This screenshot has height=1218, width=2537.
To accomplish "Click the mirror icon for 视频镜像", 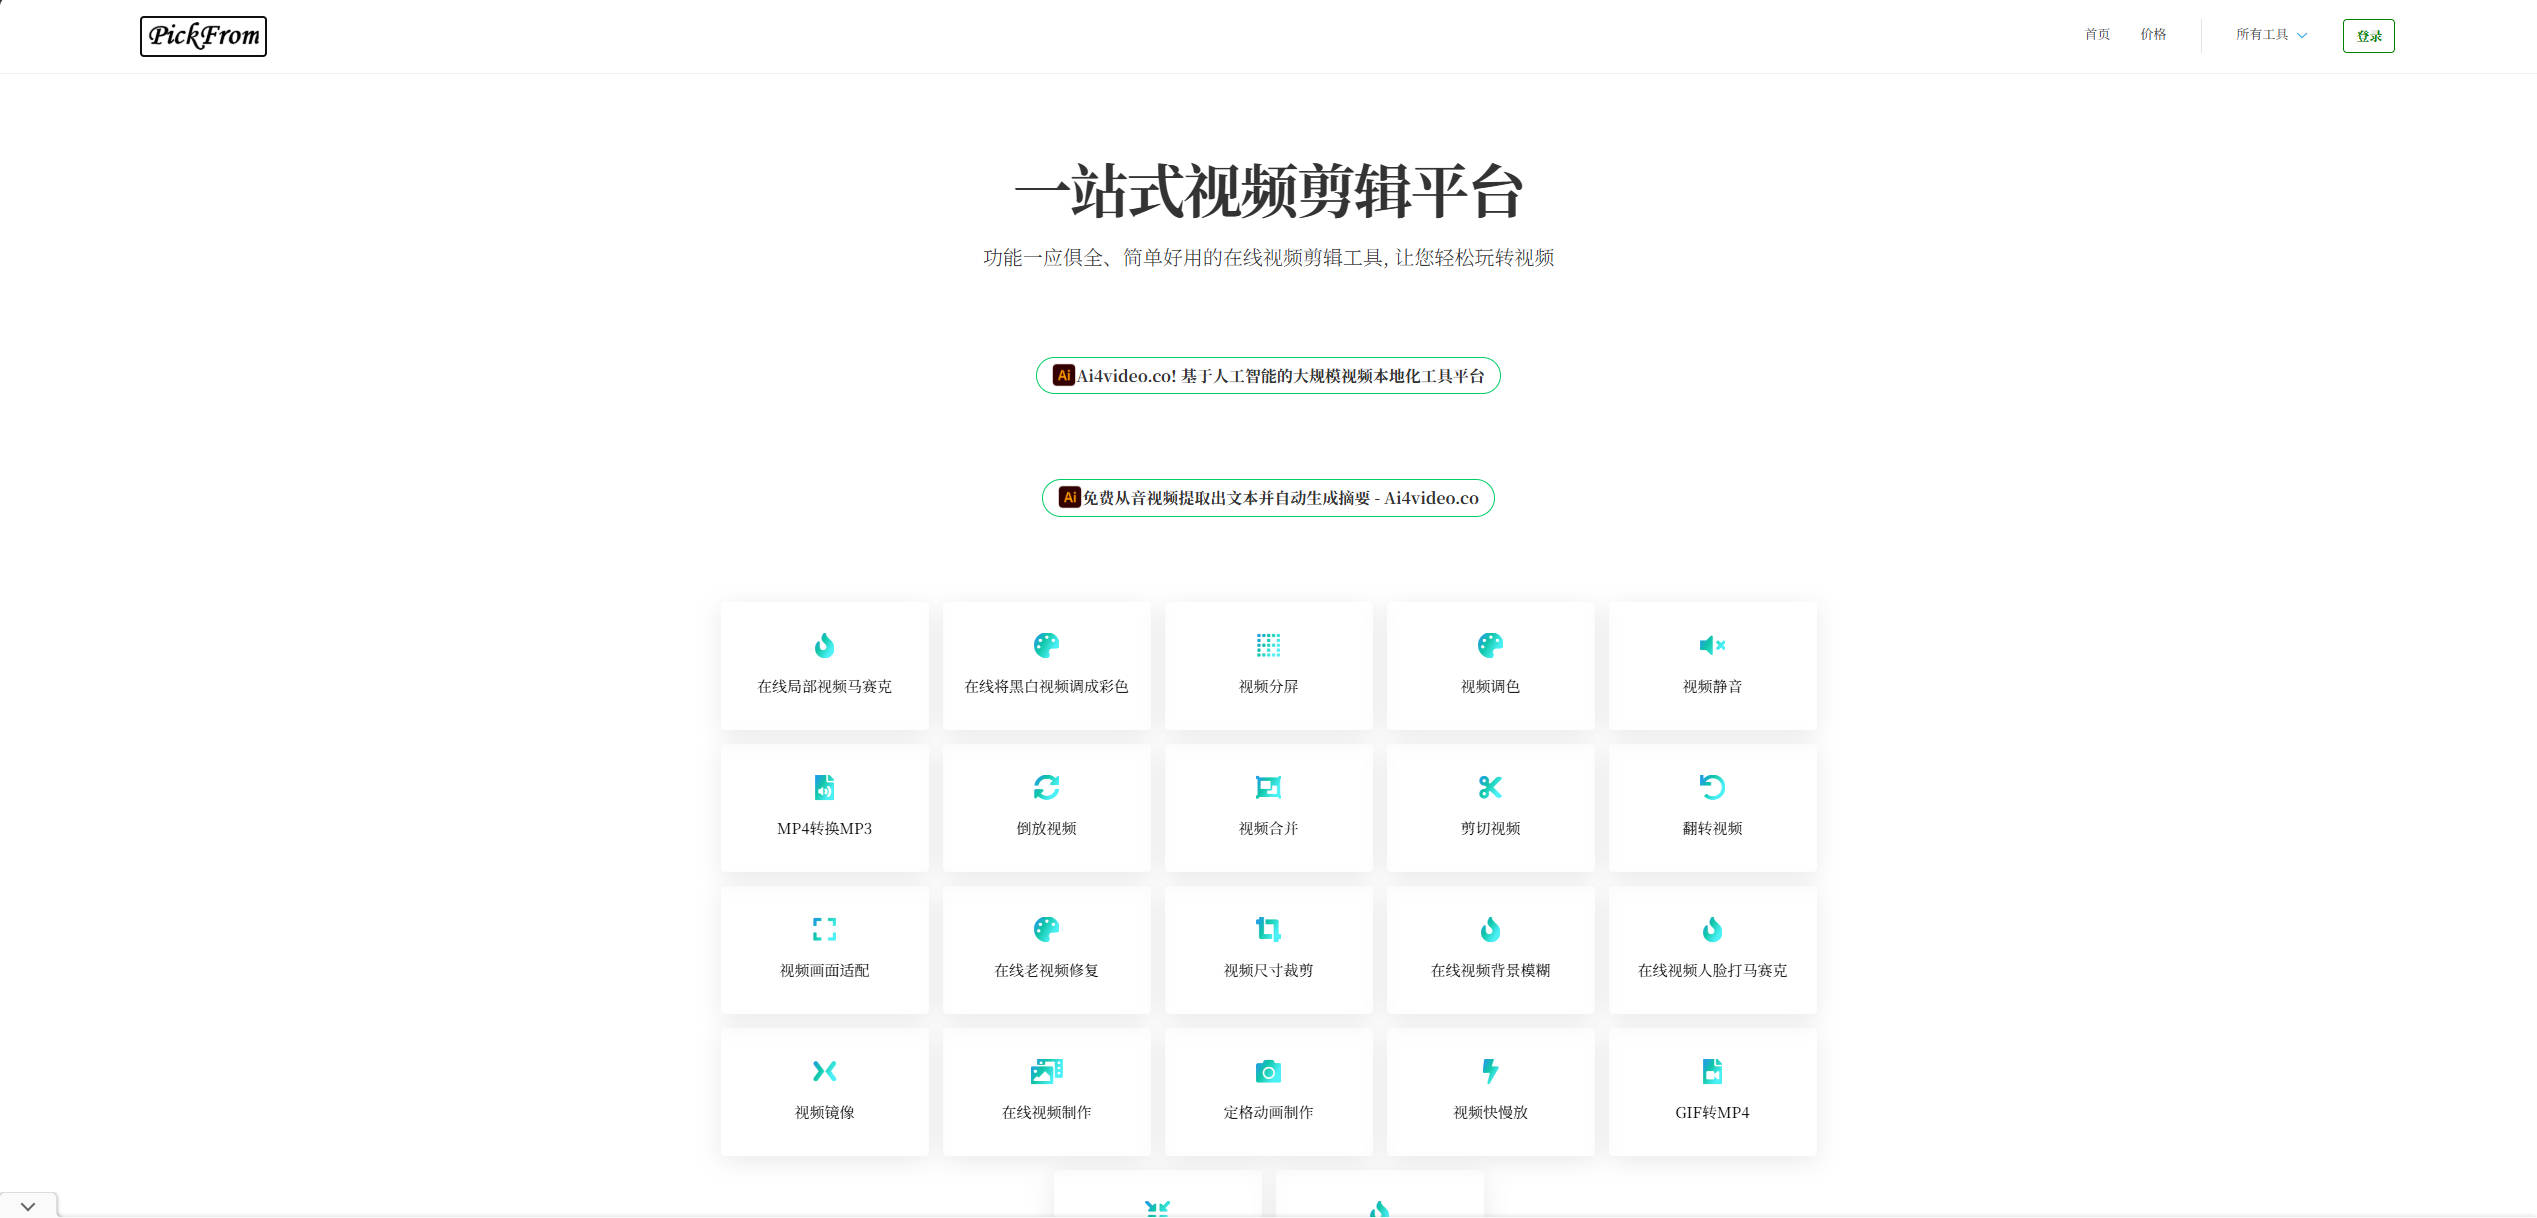I will tap(824, 1071).
